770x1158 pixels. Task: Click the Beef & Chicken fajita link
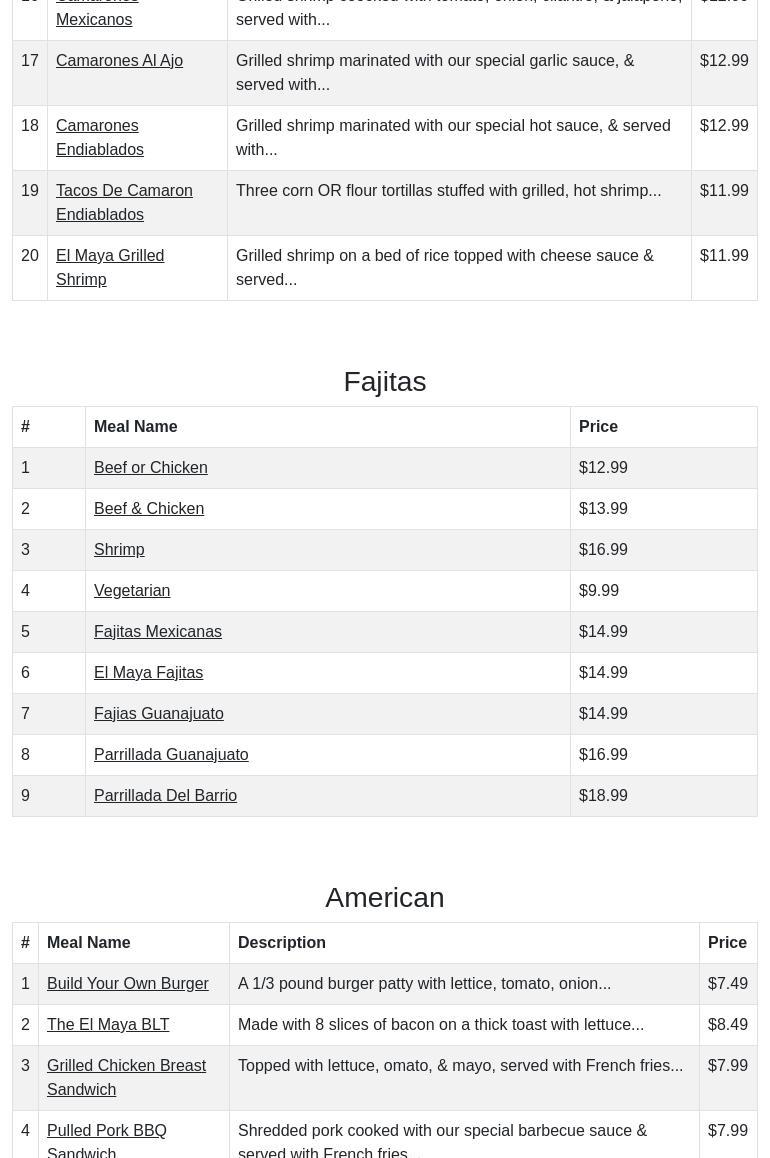pos(148,508)
